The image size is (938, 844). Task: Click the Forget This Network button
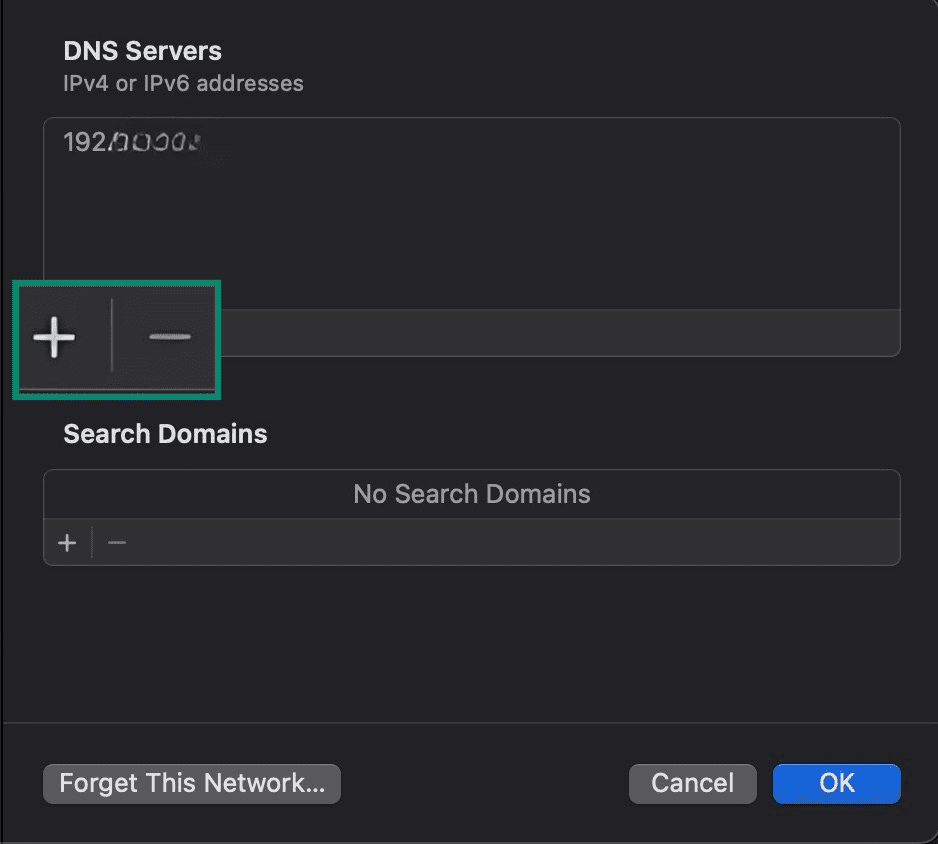tap(192, 783)
